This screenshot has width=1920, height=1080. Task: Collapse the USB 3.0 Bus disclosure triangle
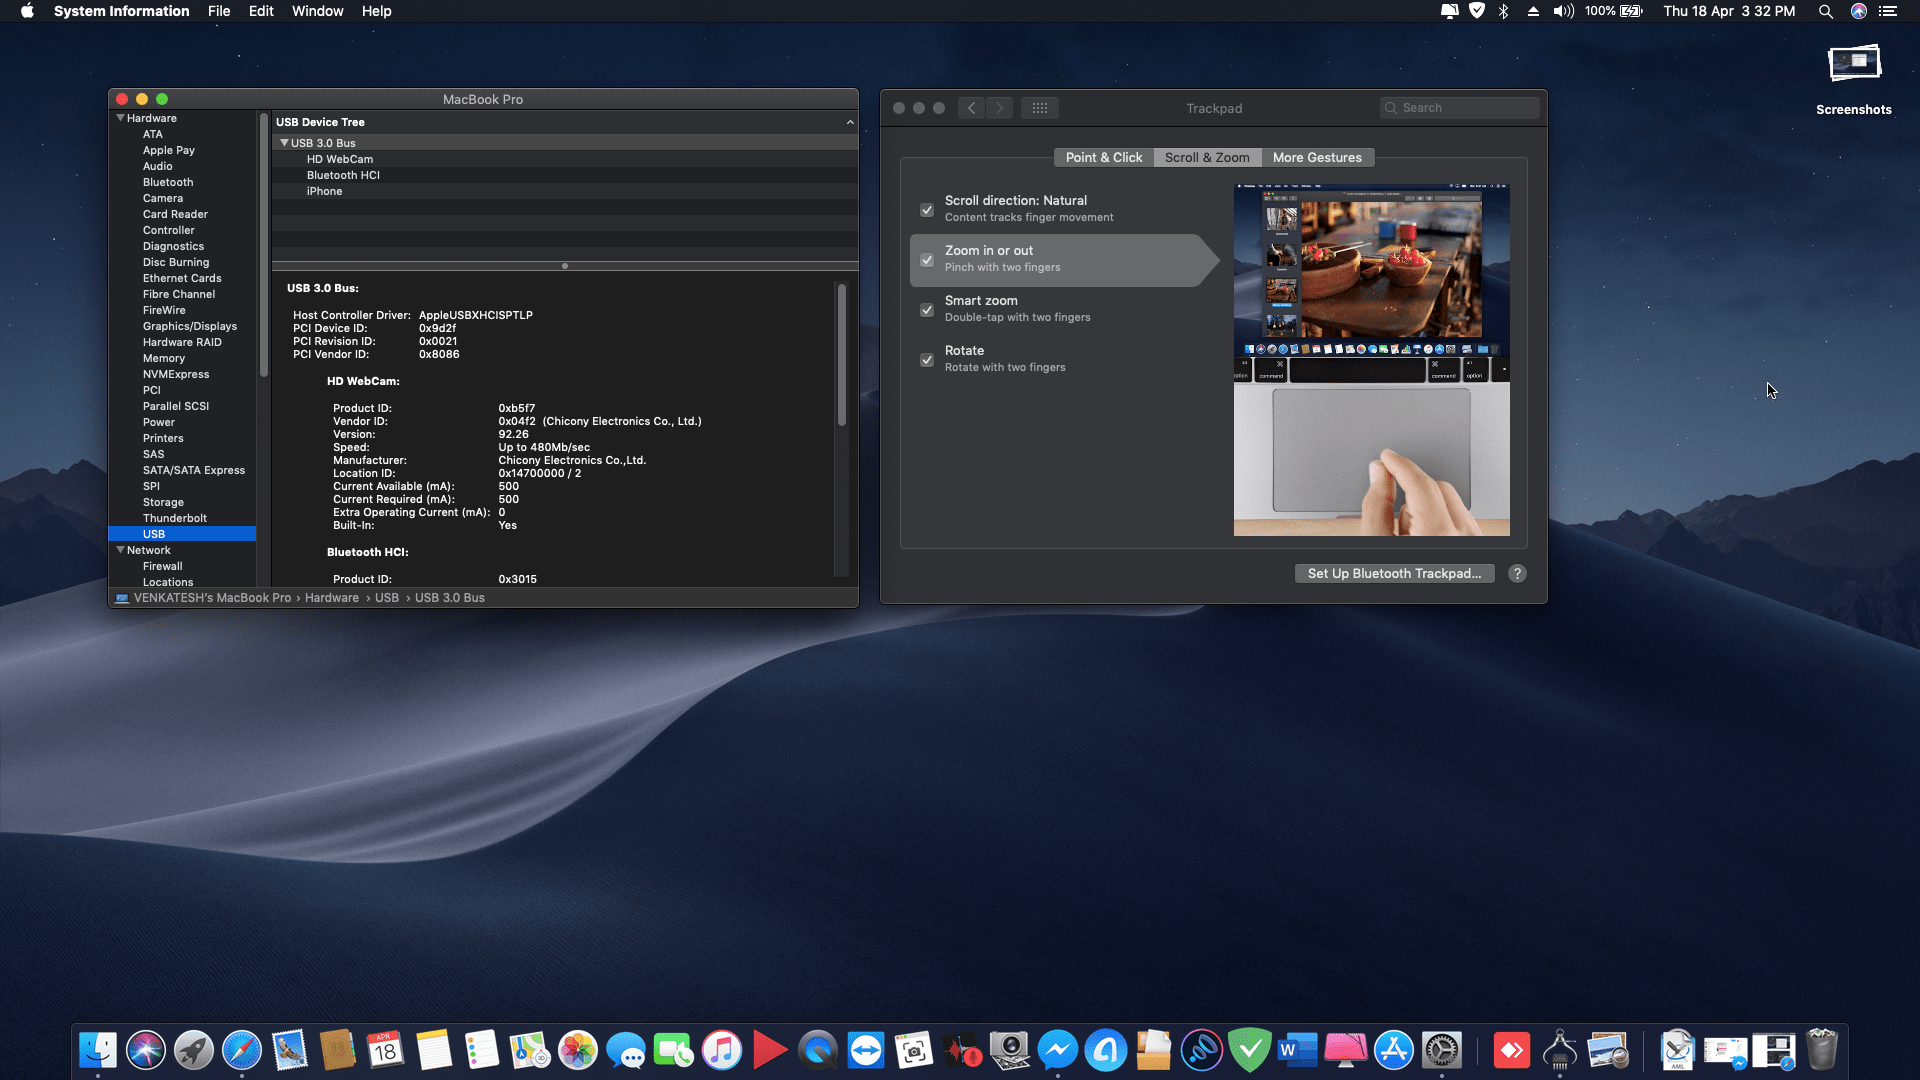point(284,143)
